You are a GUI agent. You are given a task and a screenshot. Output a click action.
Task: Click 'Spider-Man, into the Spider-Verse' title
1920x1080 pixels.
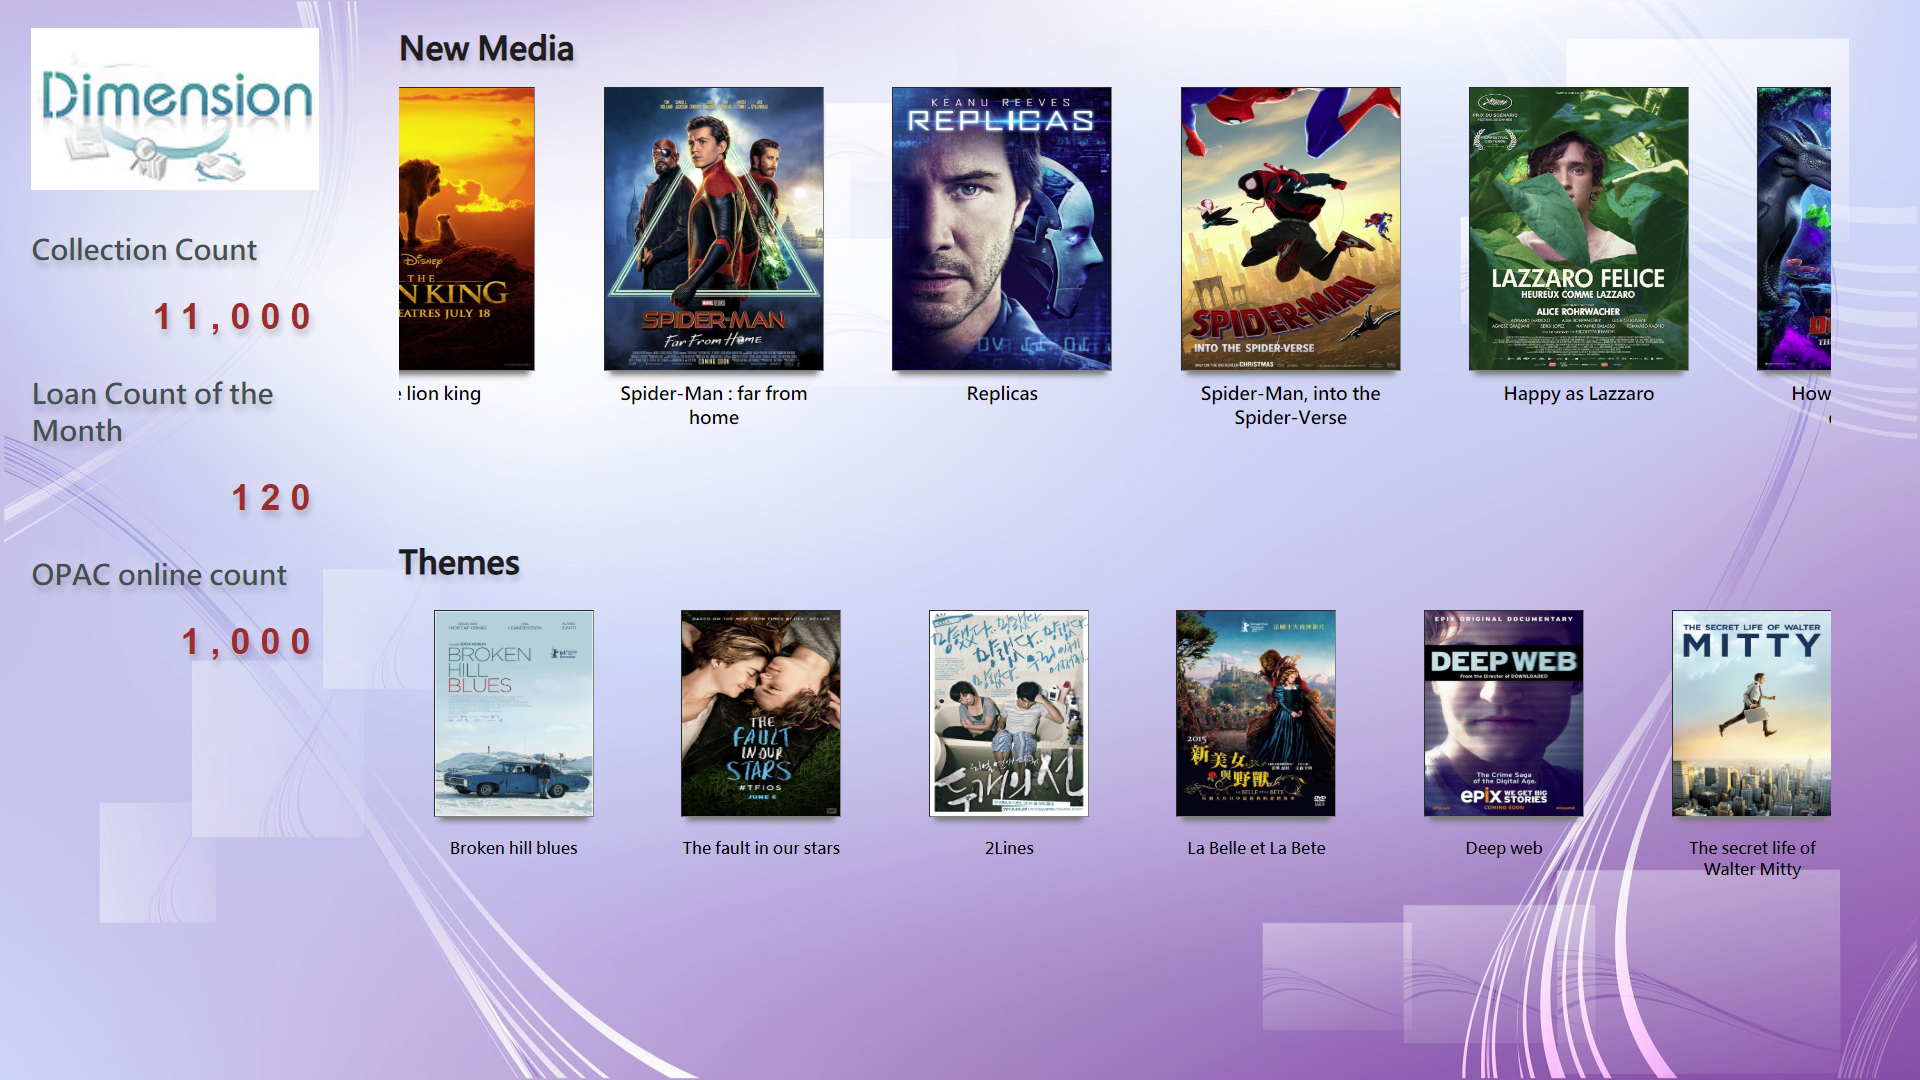[x=1290, y=405]
